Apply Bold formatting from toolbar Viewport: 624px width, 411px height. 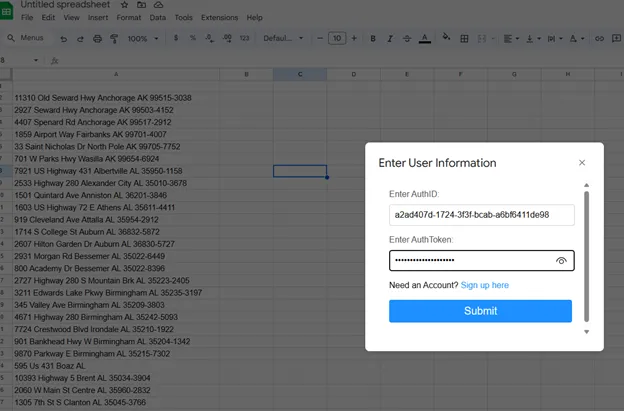click(373, 38)
